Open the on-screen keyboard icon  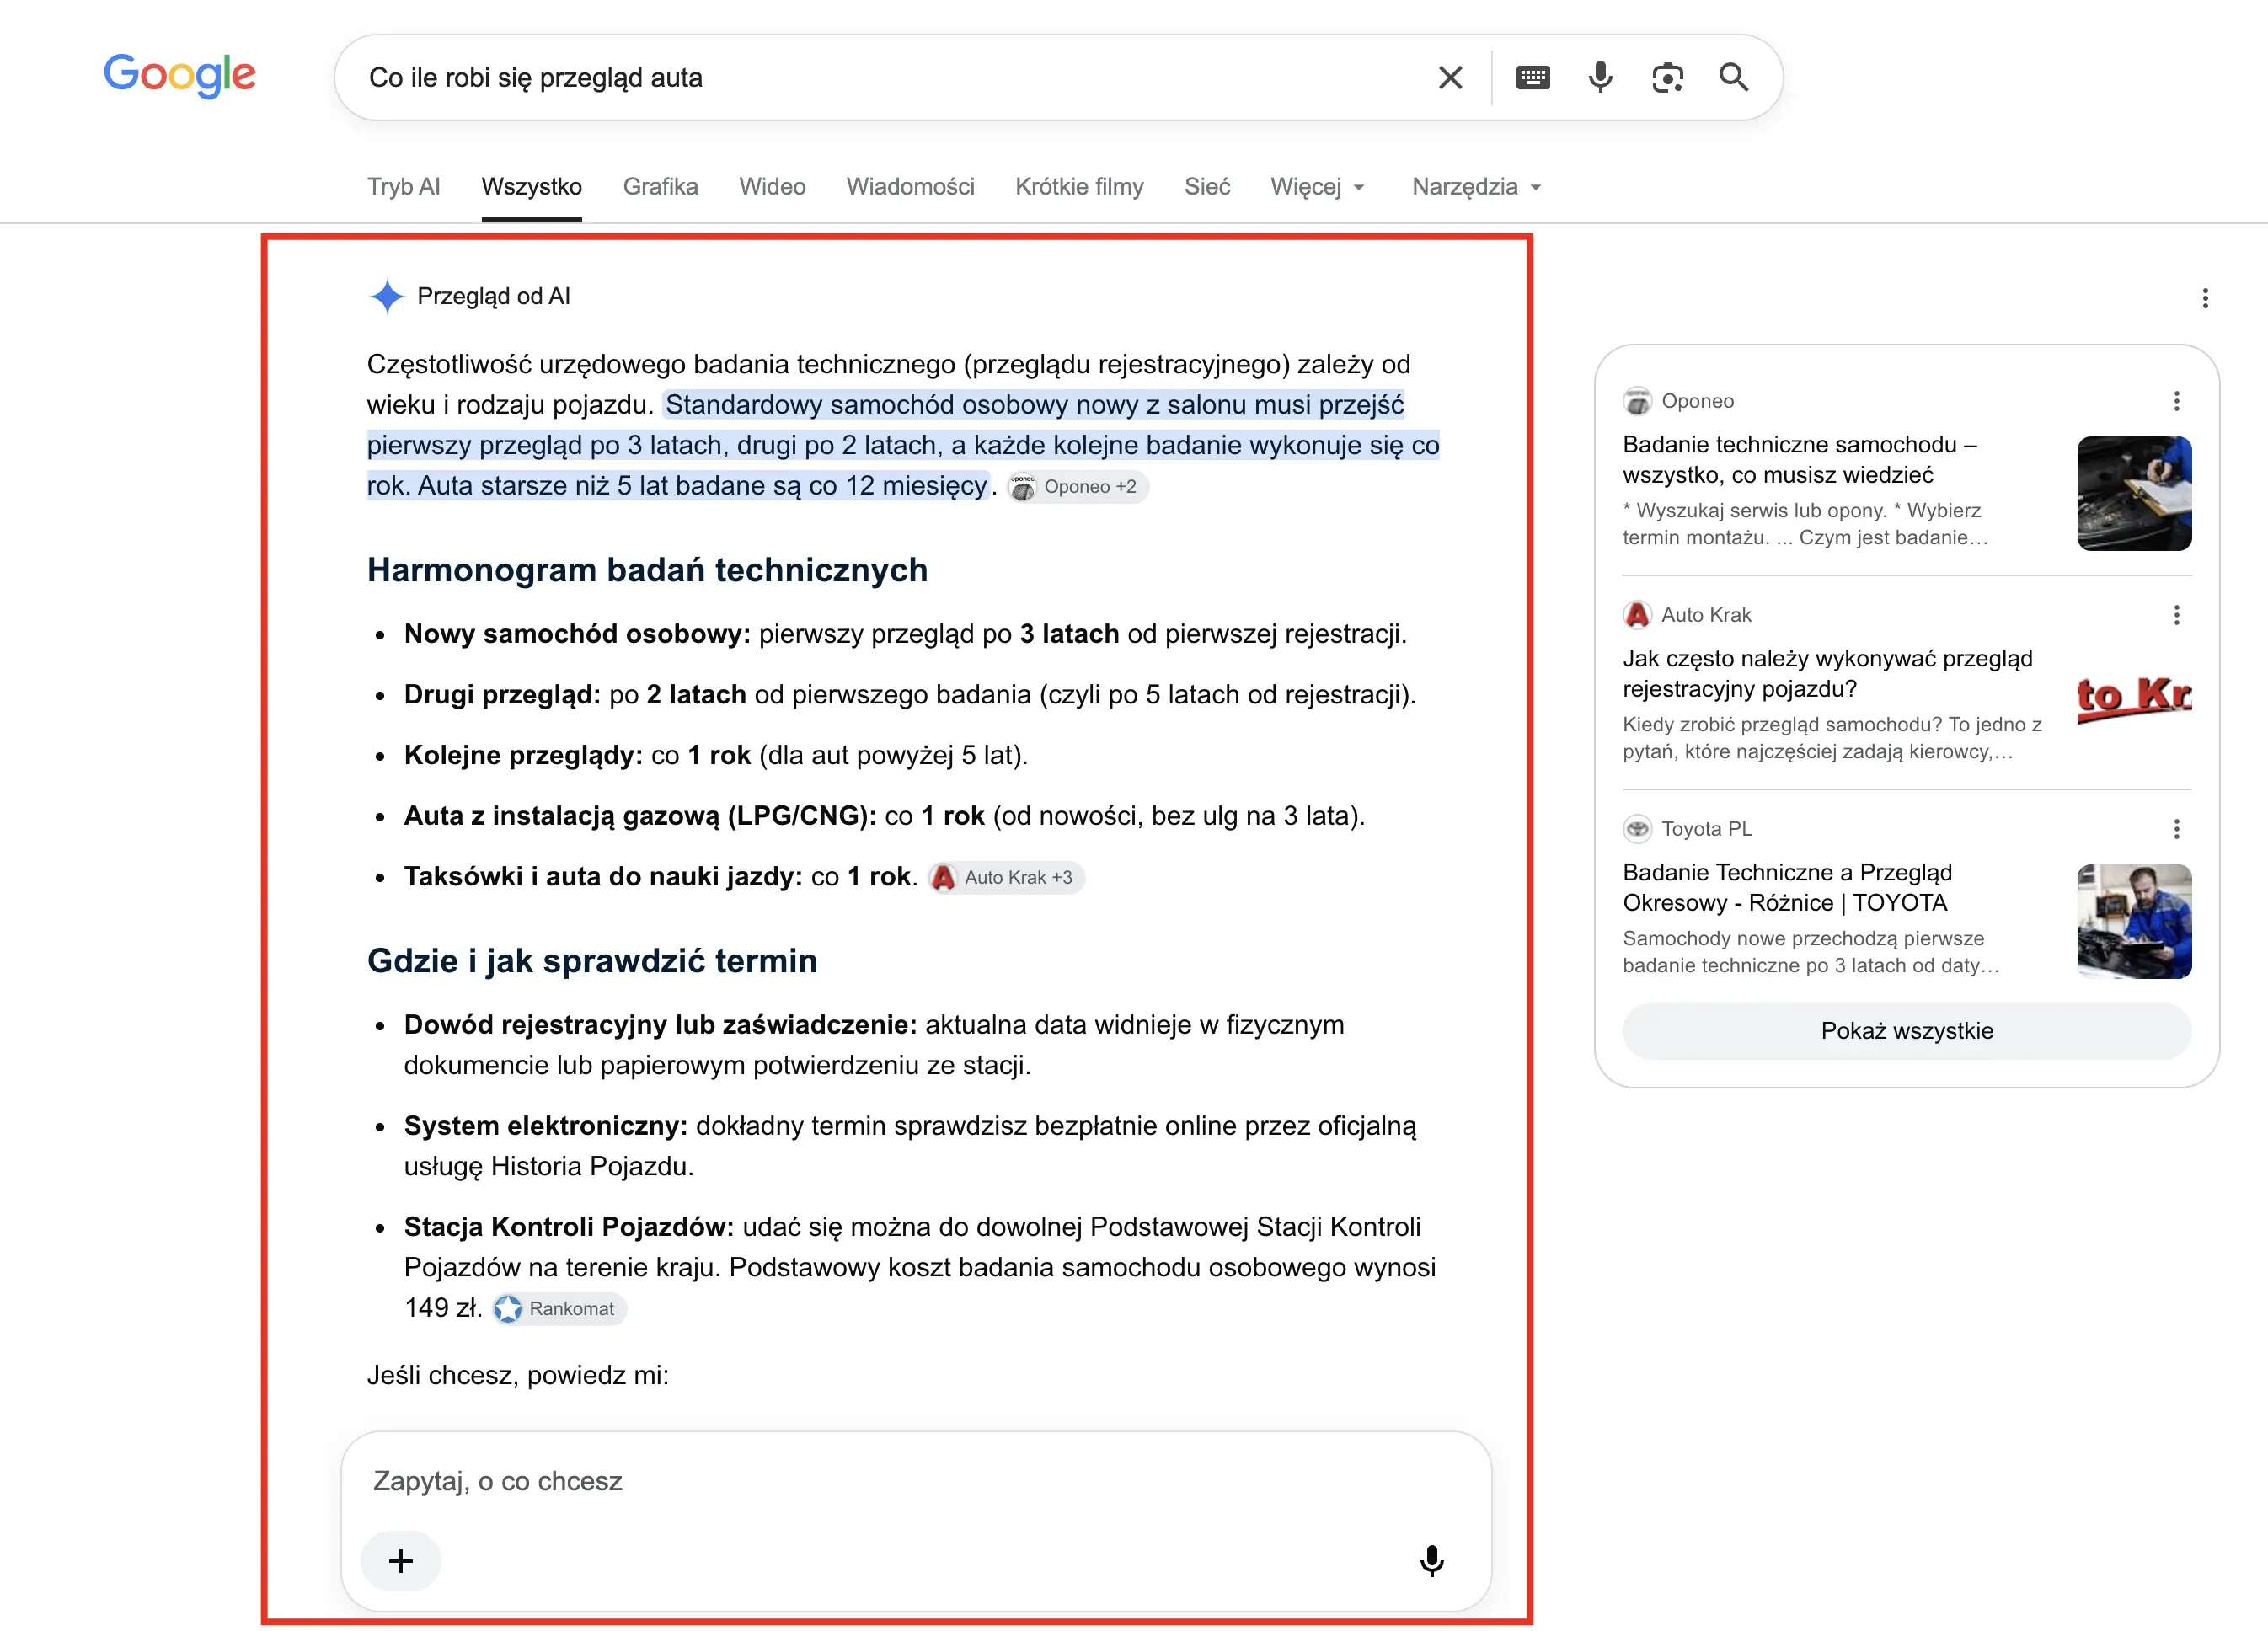pyautogui.click(x=1532, y=77)
